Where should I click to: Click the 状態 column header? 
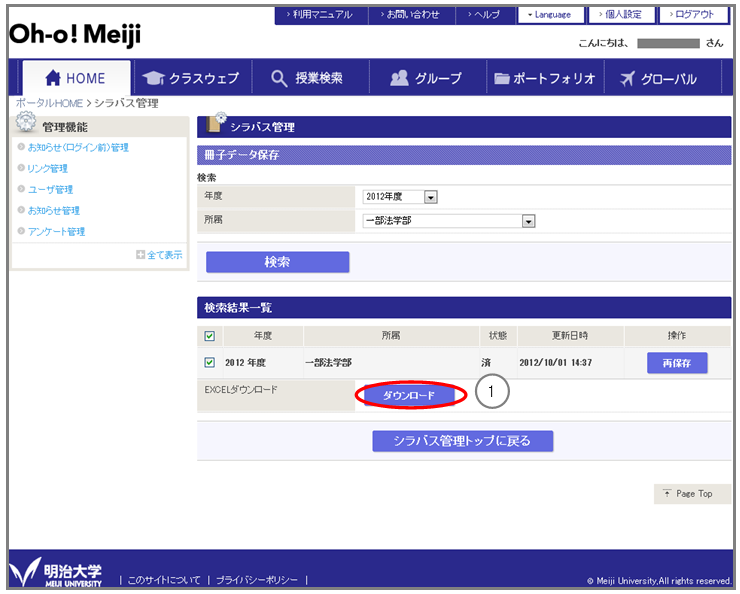coord(498,335)
